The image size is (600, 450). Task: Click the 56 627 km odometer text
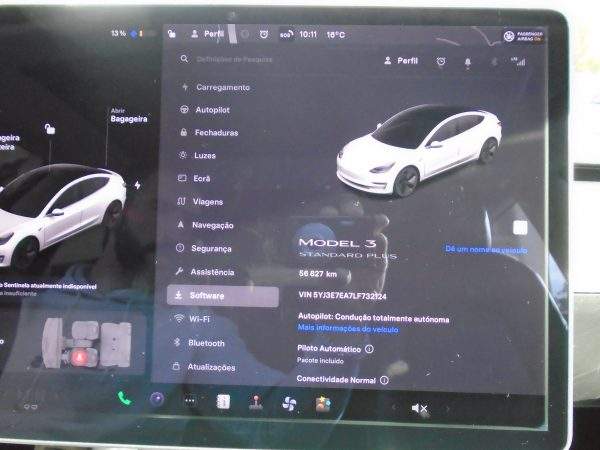[318, 274]
